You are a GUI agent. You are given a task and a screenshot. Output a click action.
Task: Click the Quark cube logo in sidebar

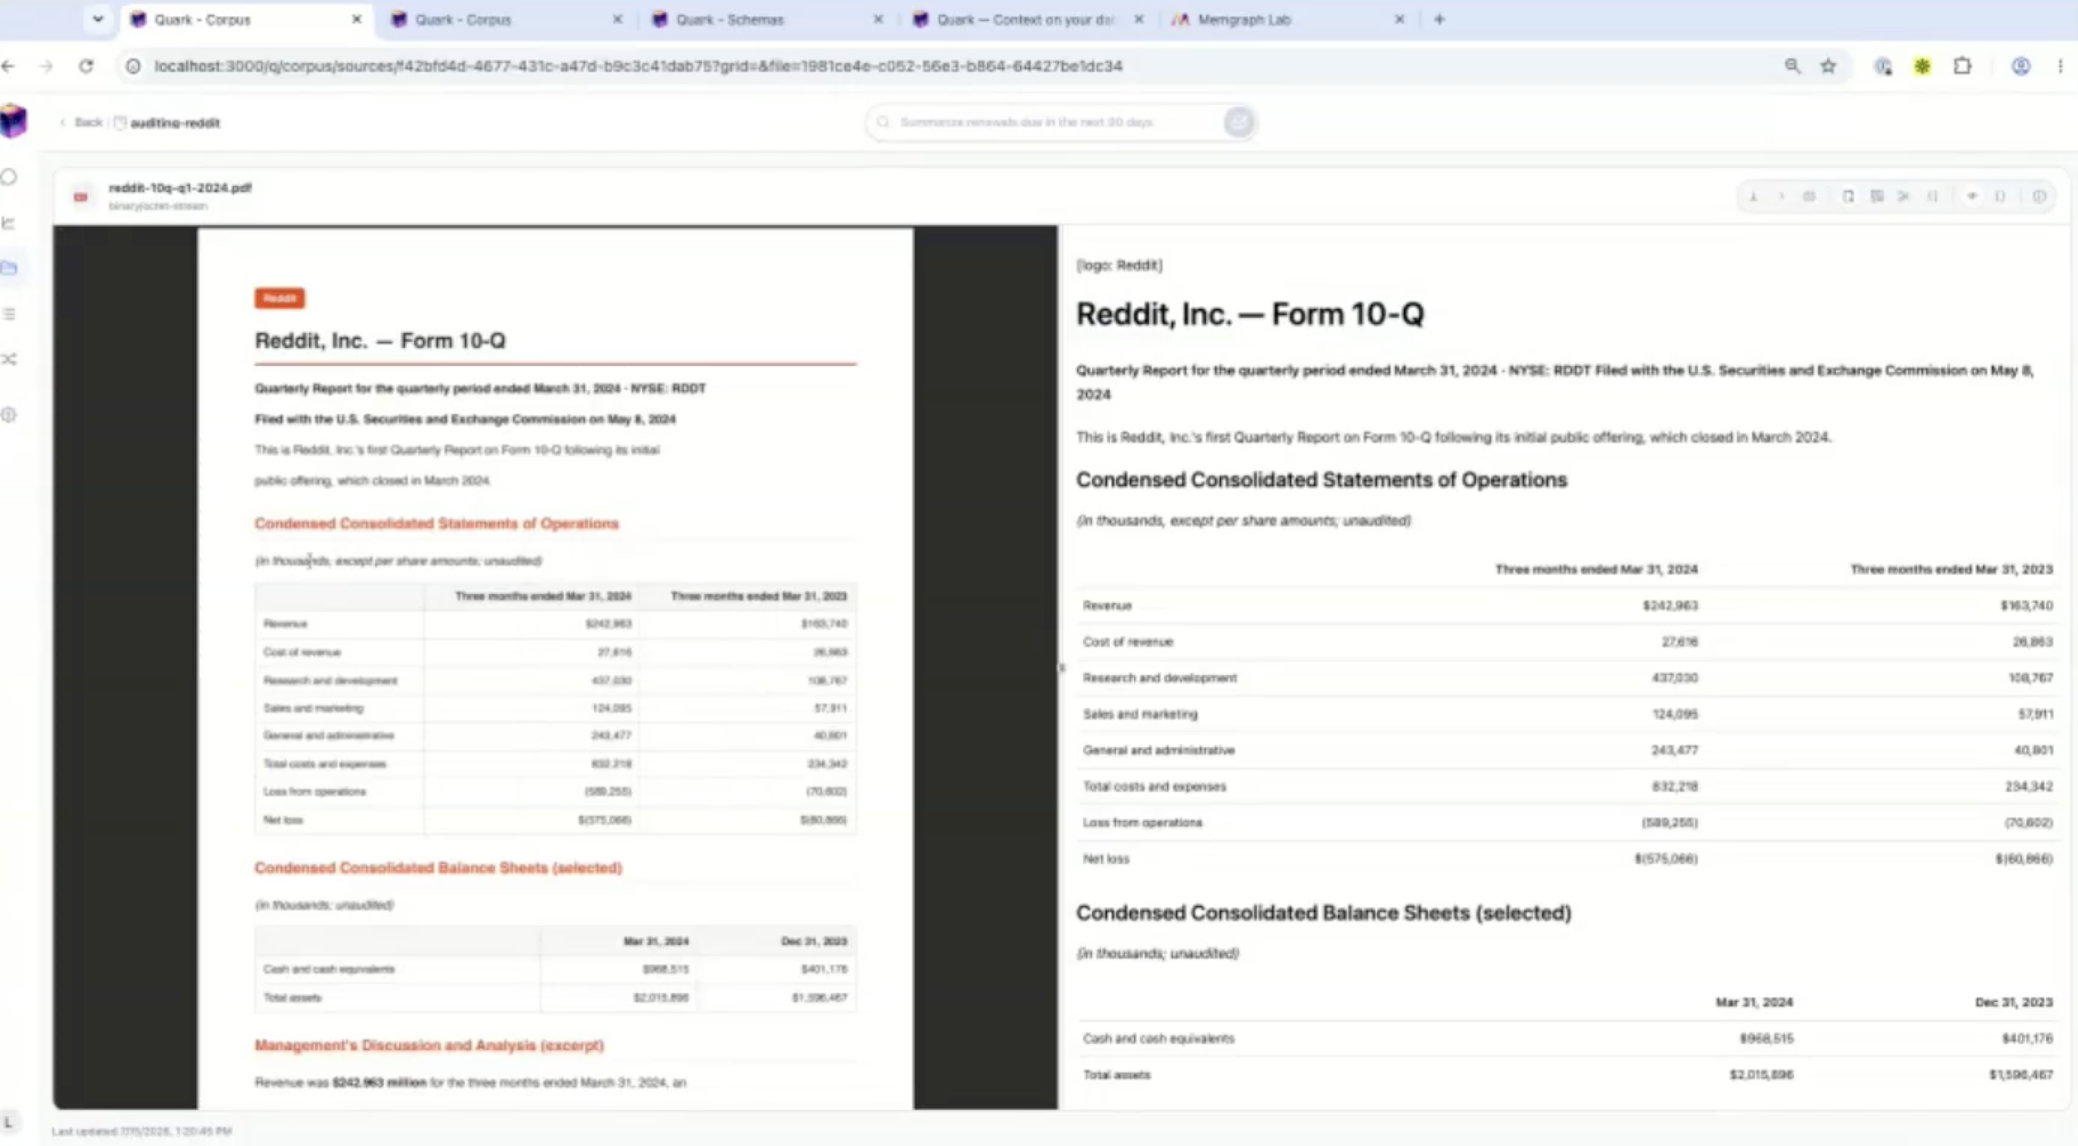(14, 121)
